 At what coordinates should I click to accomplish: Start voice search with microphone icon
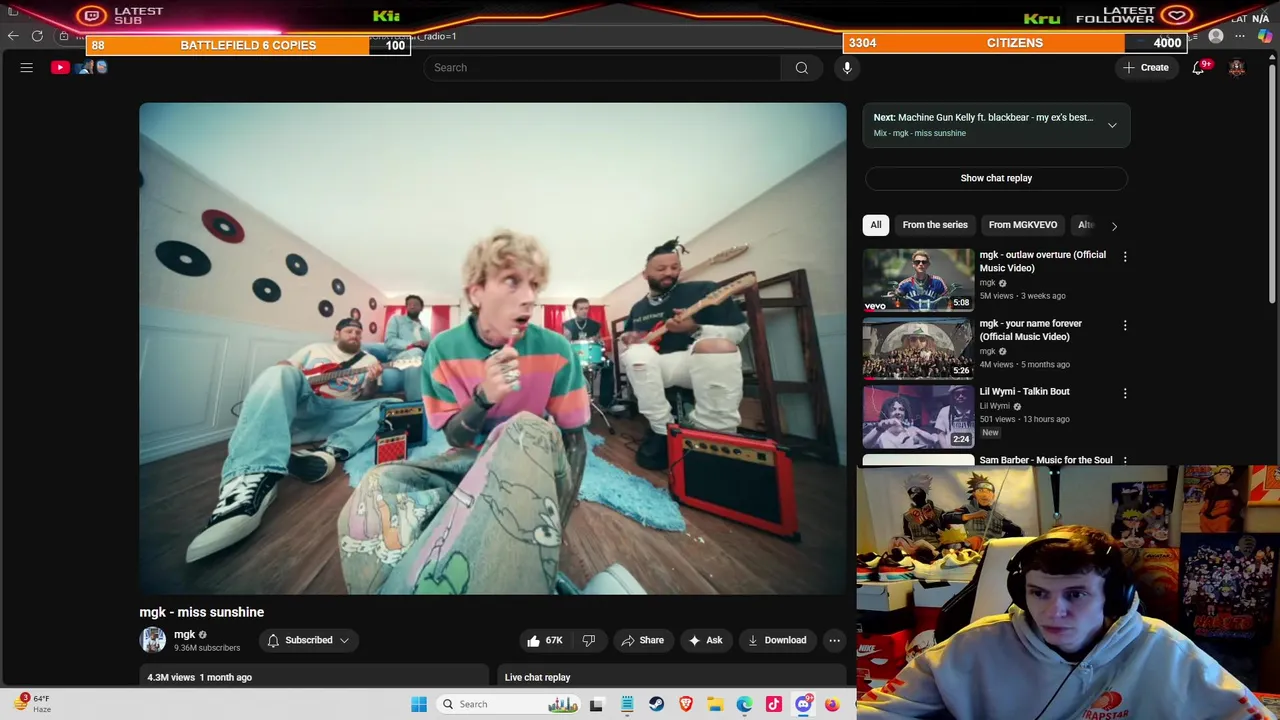pyautogui.click(x=847, y=68)
